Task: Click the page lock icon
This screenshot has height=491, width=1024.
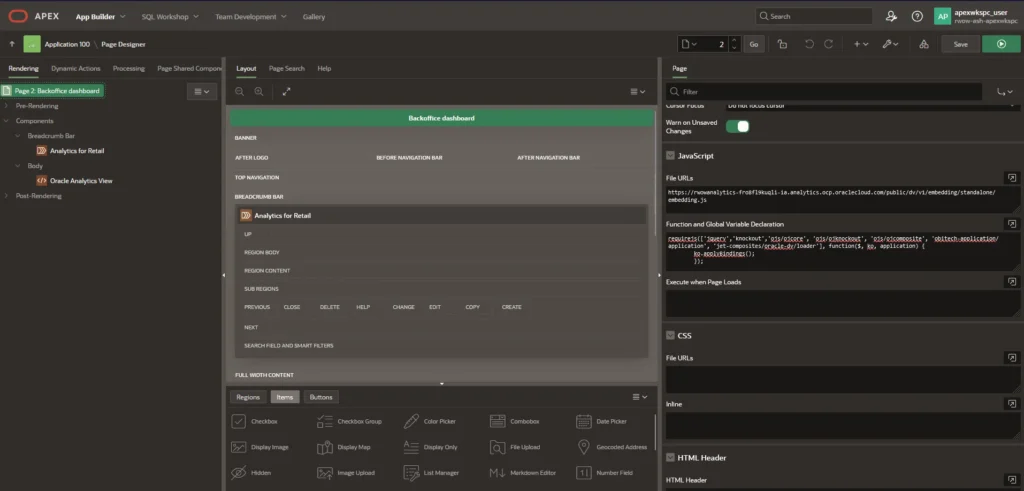Action: pyautogui.click(x=782, y=44)
